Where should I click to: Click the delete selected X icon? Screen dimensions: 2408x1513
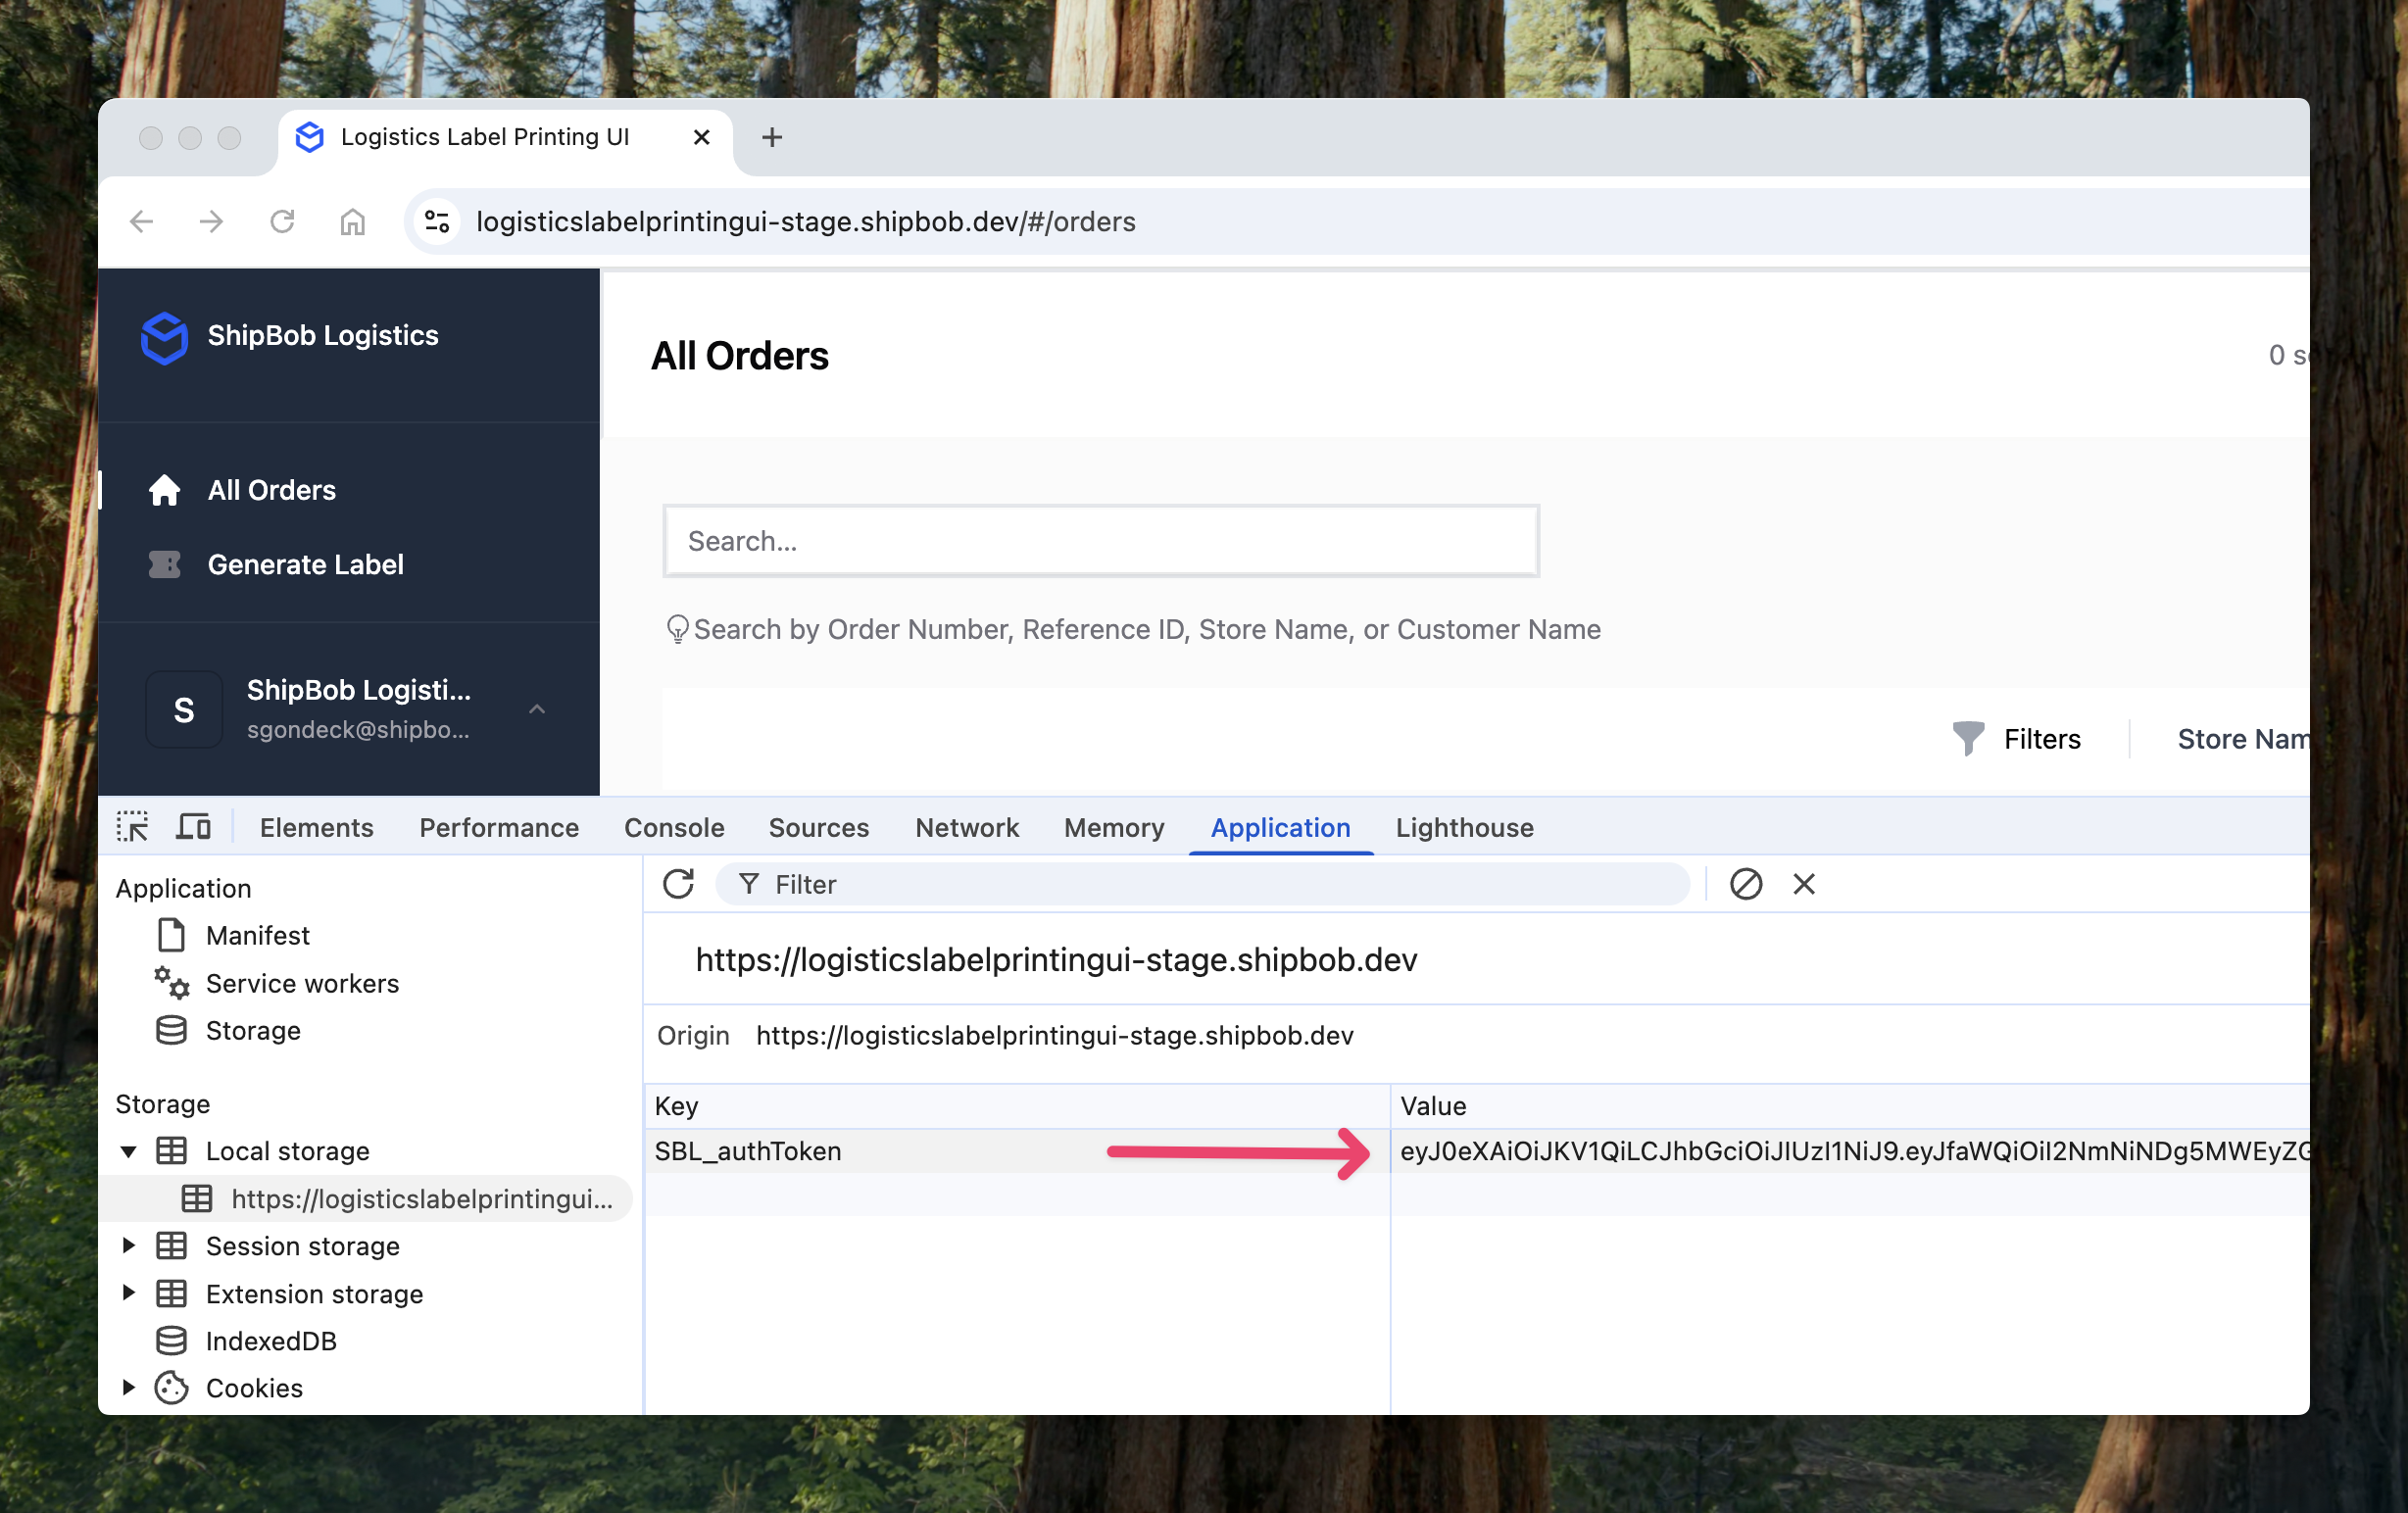[x=1803, y=884]
